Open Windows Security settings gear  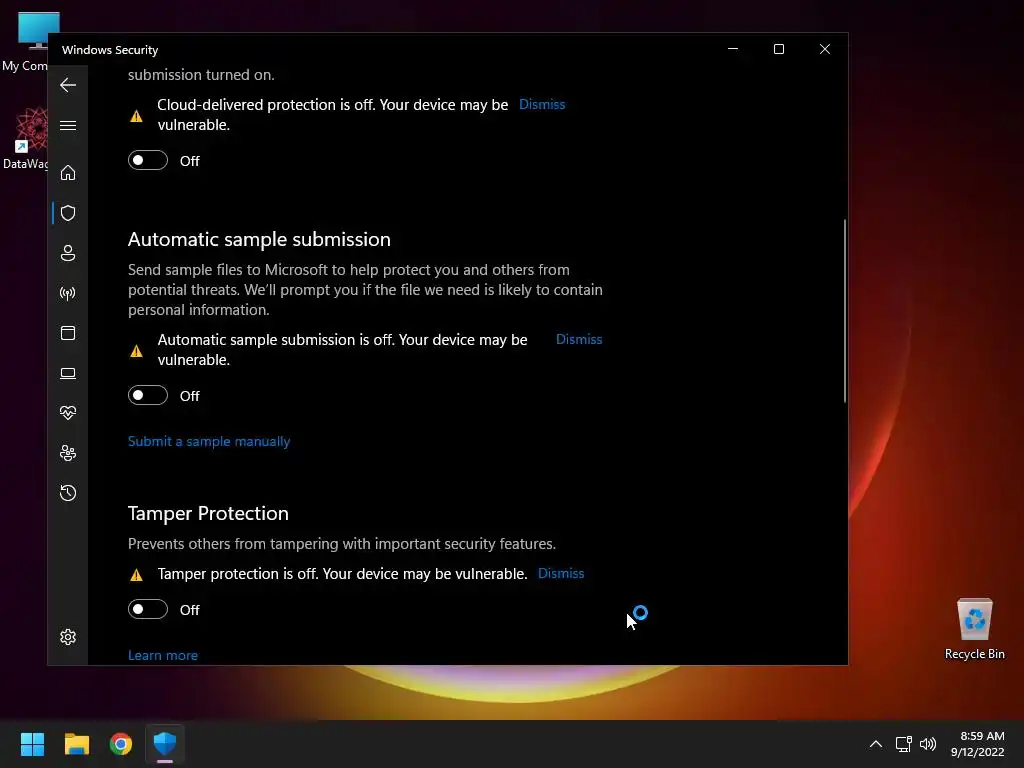(68, 637)
